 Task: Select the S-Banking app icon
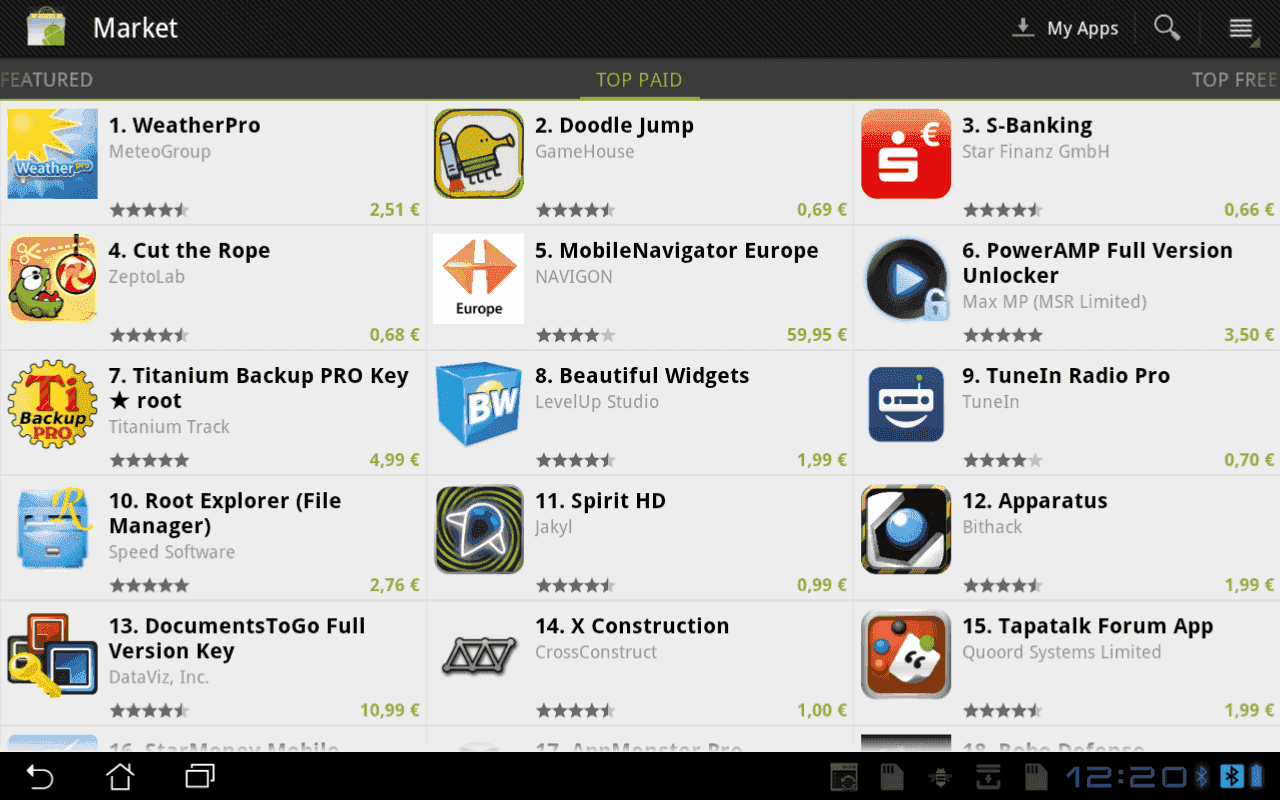pyautogui.click(x=906, y=154)
